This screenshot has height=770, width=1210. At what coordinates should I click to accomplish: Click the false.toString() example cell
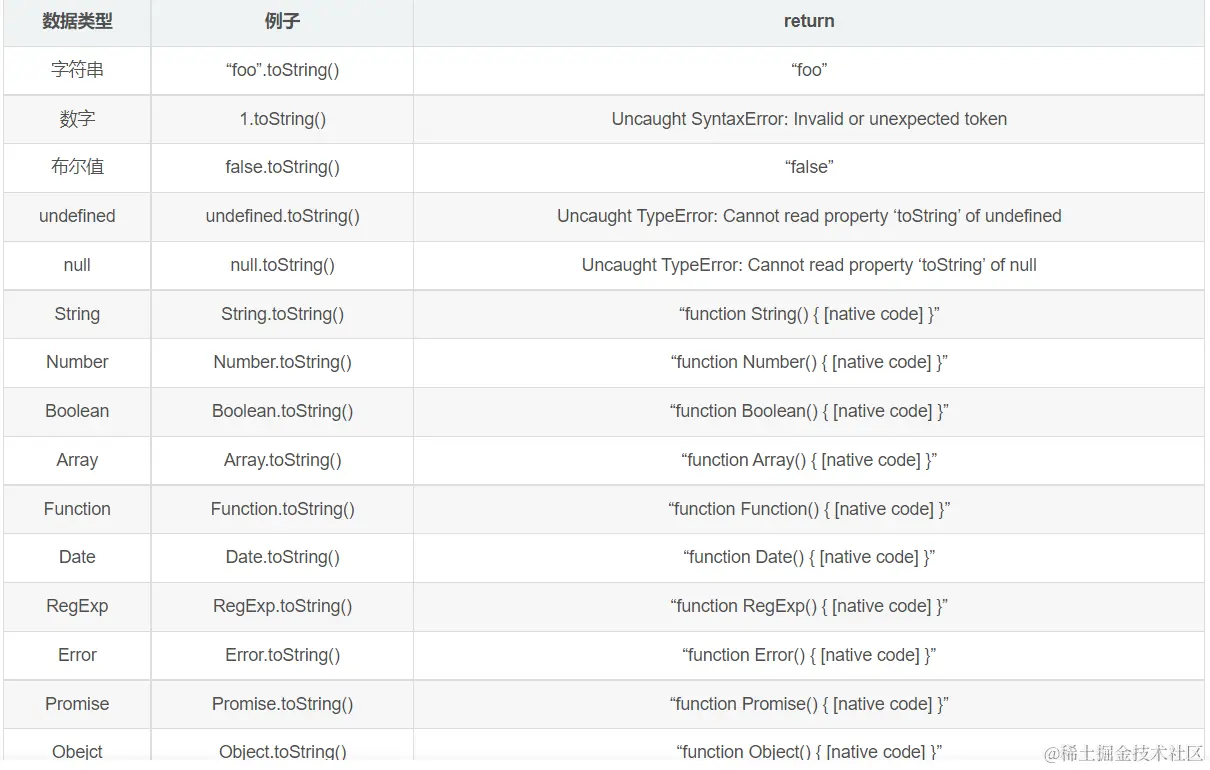tap(281, 167)
